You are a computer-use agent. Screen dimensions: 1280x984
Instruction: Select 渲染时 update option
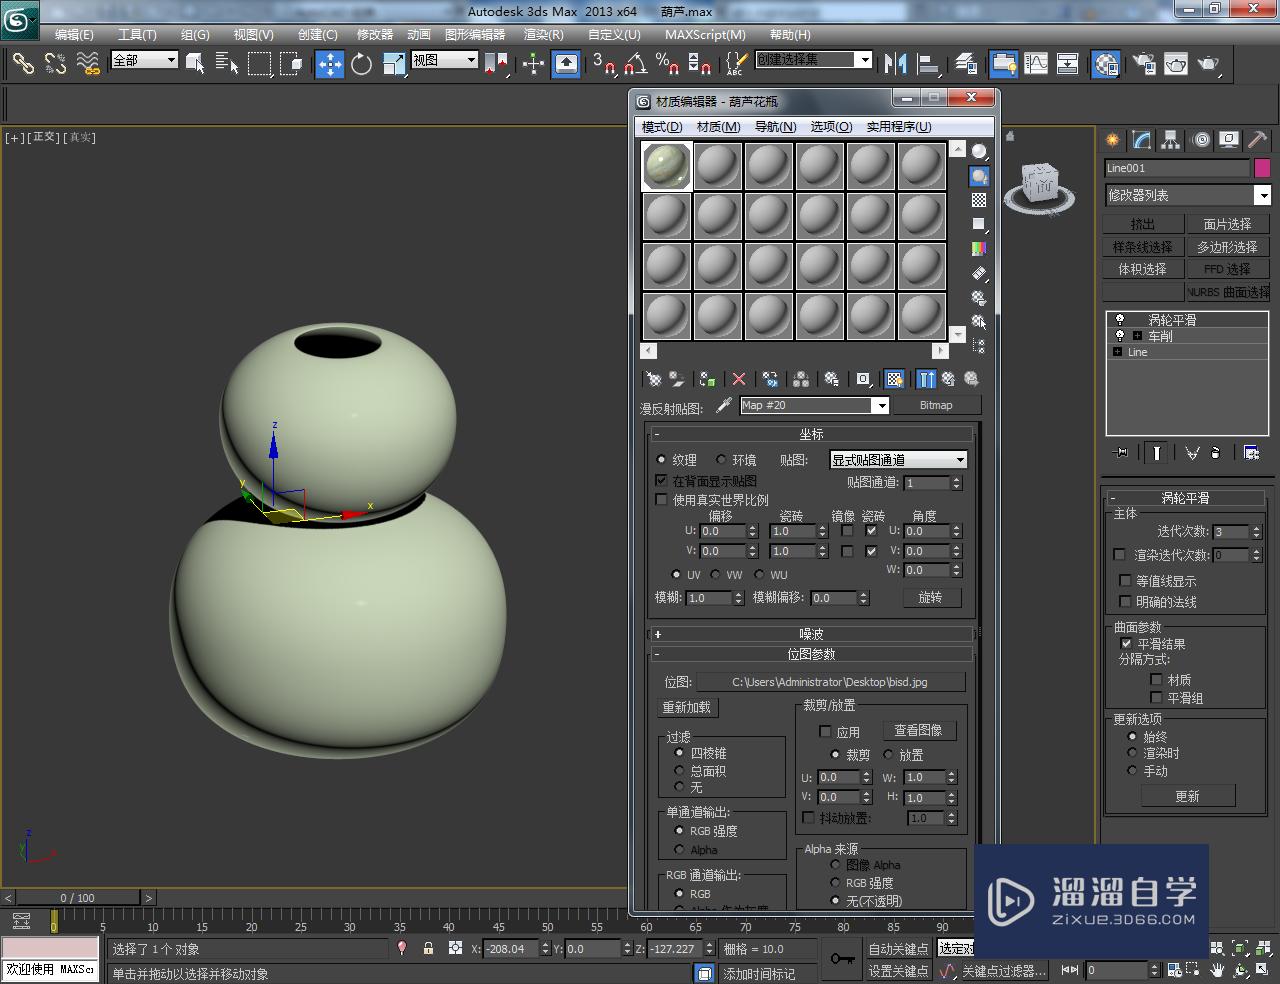(x=1132, y=753)
